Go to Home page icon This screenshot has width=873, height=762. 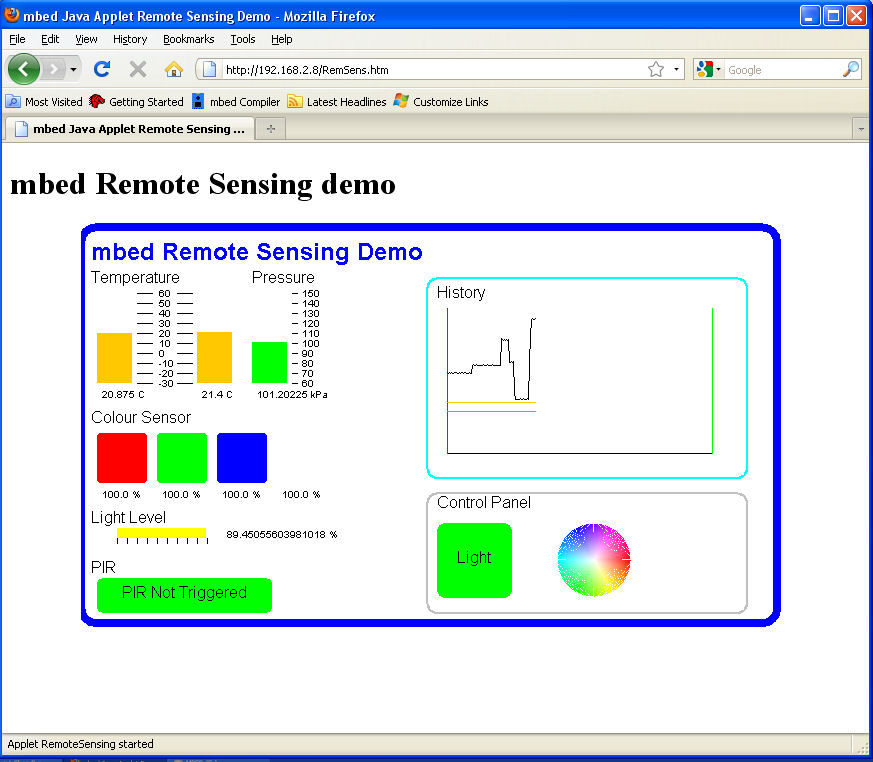coord(174,69)
